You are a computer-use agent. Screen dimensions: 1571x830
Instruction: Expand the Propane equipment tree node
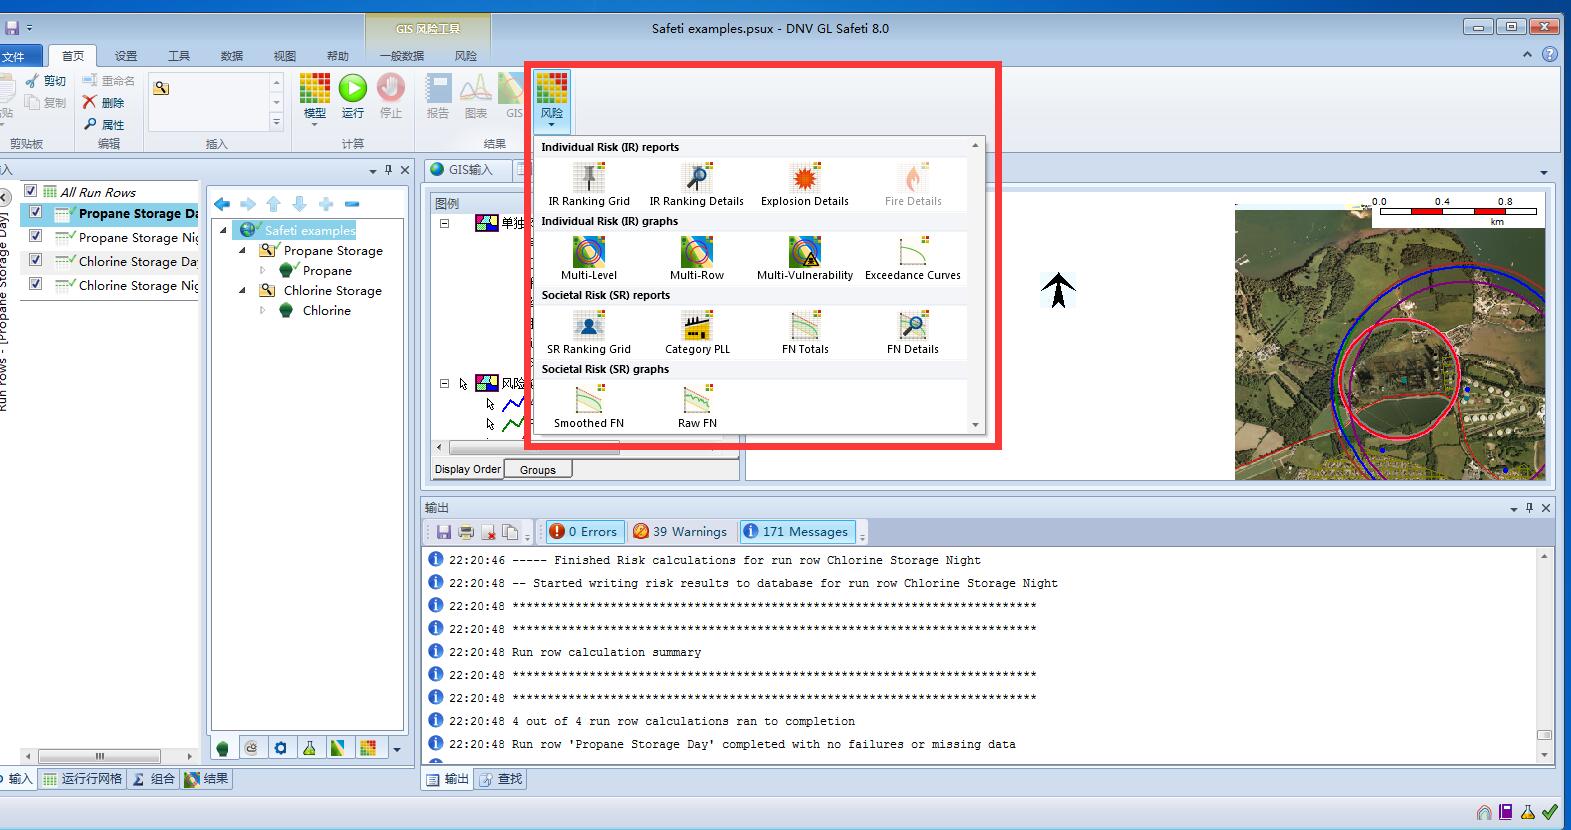tap(263, 271)
